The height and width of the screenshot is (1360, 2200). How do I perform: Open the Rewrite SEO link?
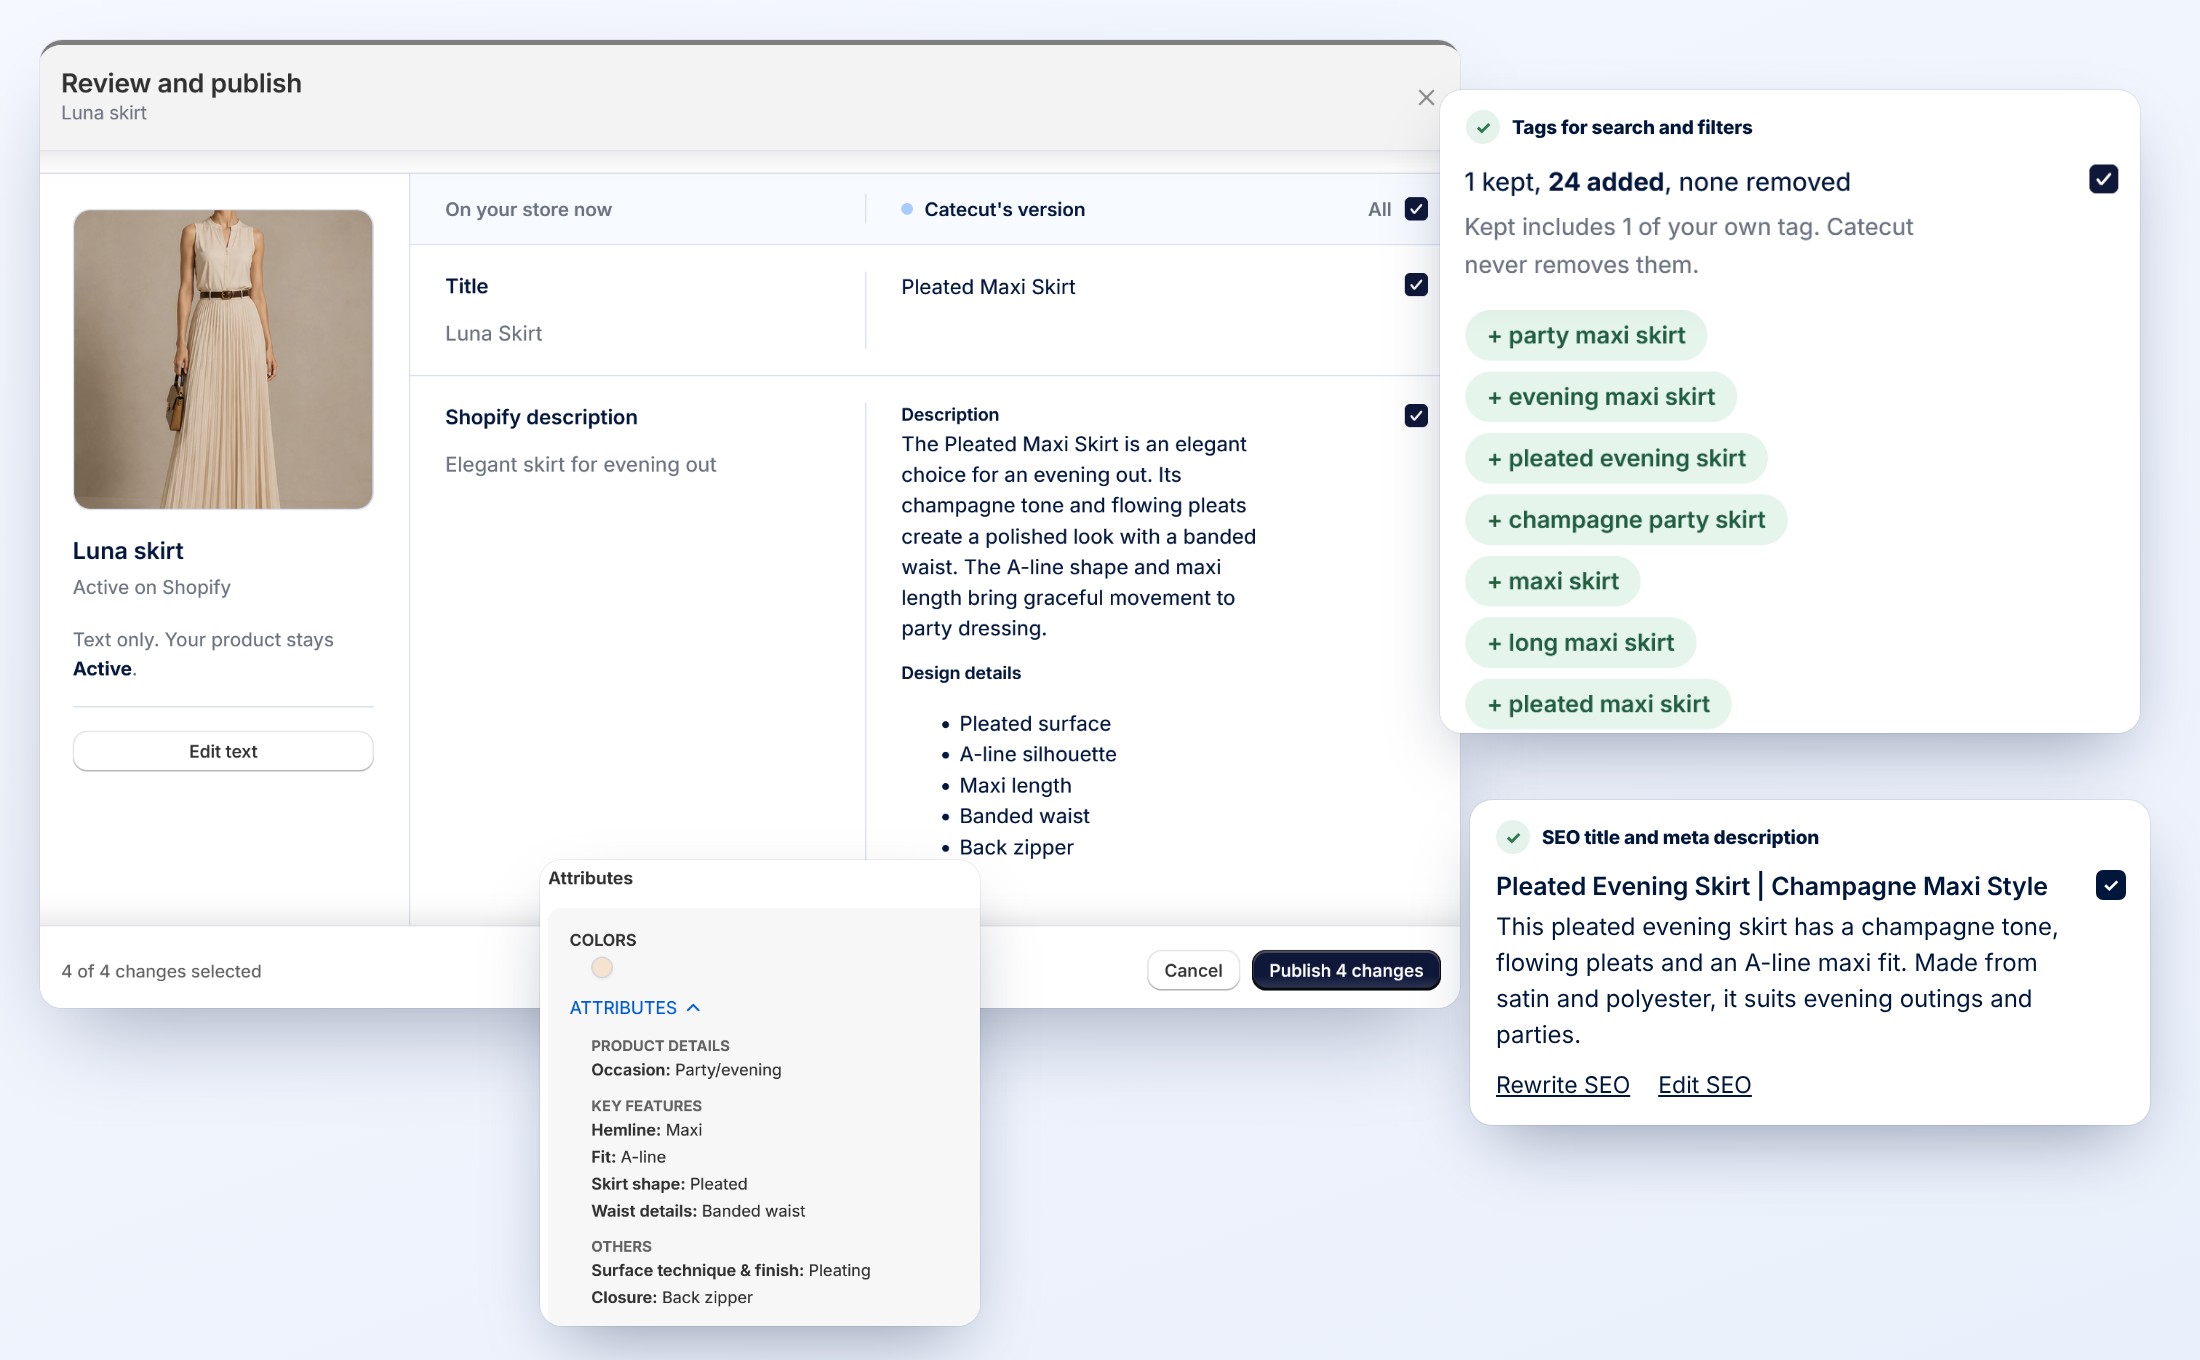point(1562,1085)
